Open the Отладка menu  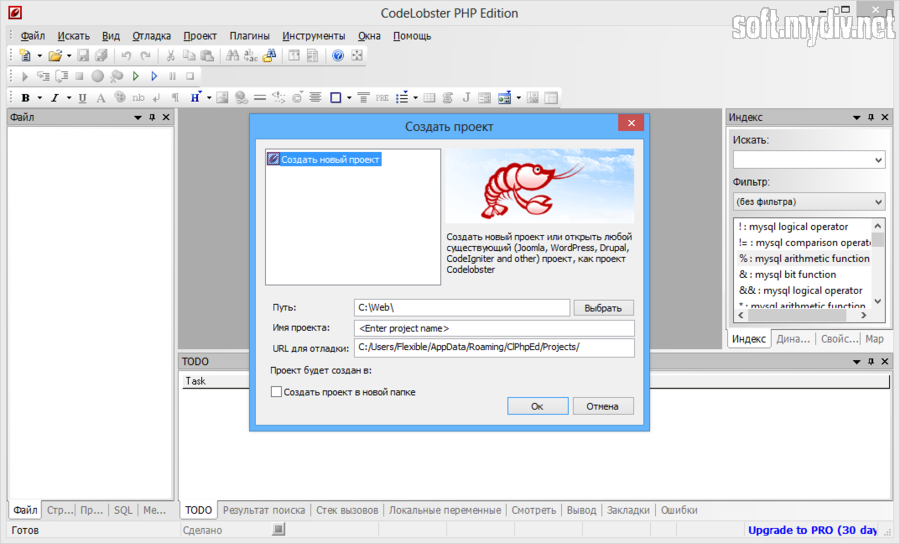pyautogui.click(x=152, y=36)
